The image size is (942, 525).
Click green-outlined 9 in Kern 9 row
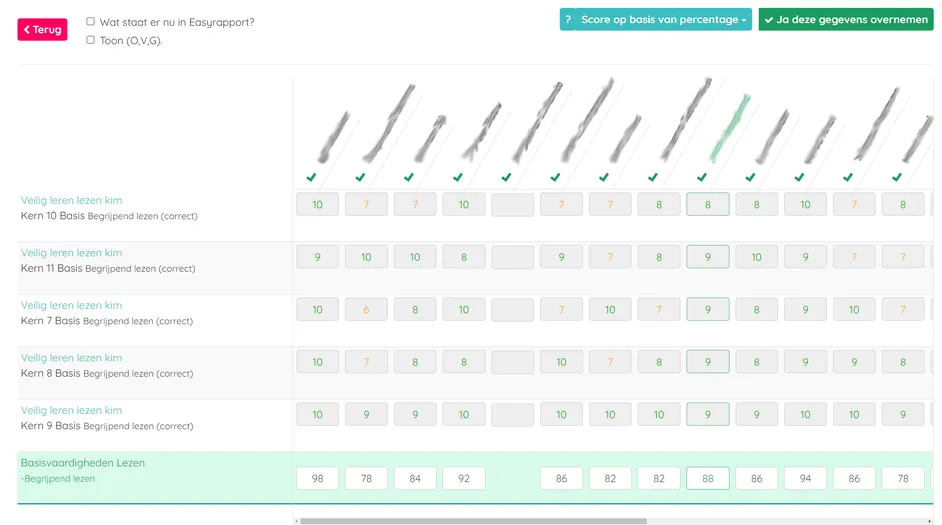point(708,414)
